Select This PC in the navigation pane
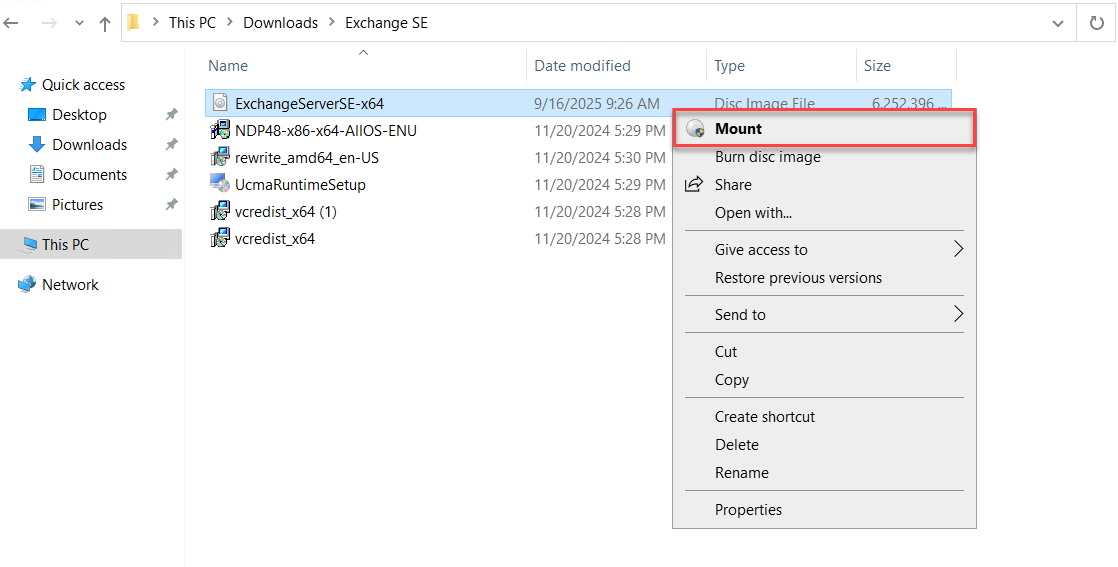 click(x=91, y=244)
